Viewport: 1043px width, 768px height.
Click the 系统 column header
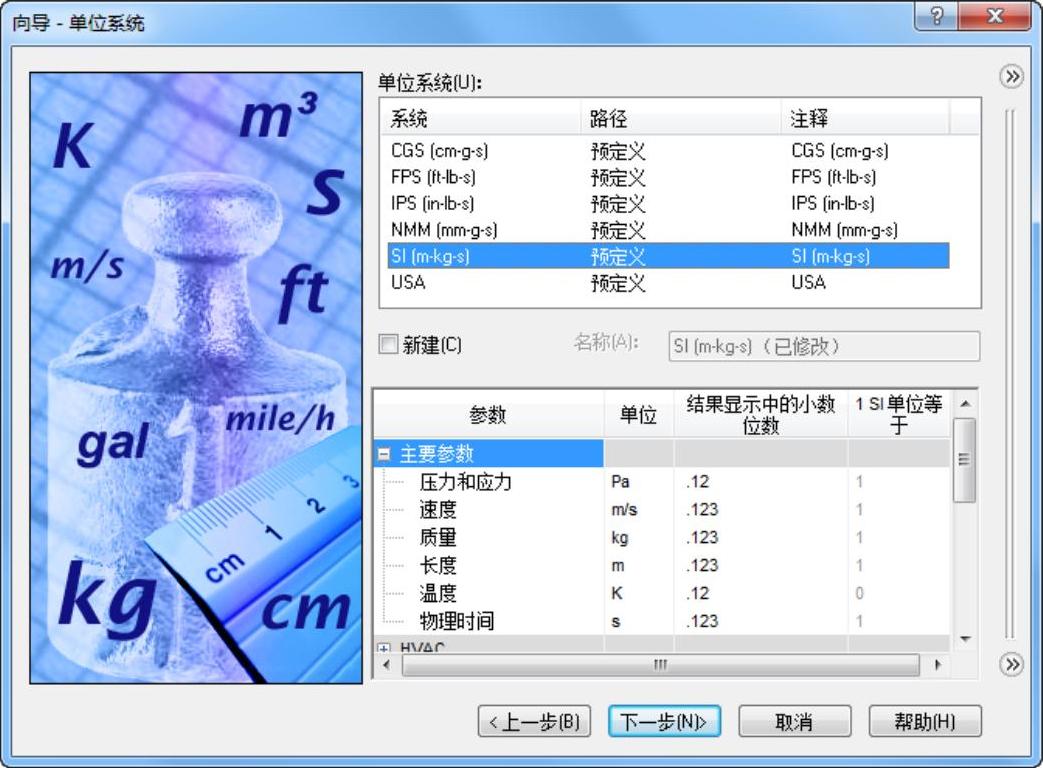482,118
